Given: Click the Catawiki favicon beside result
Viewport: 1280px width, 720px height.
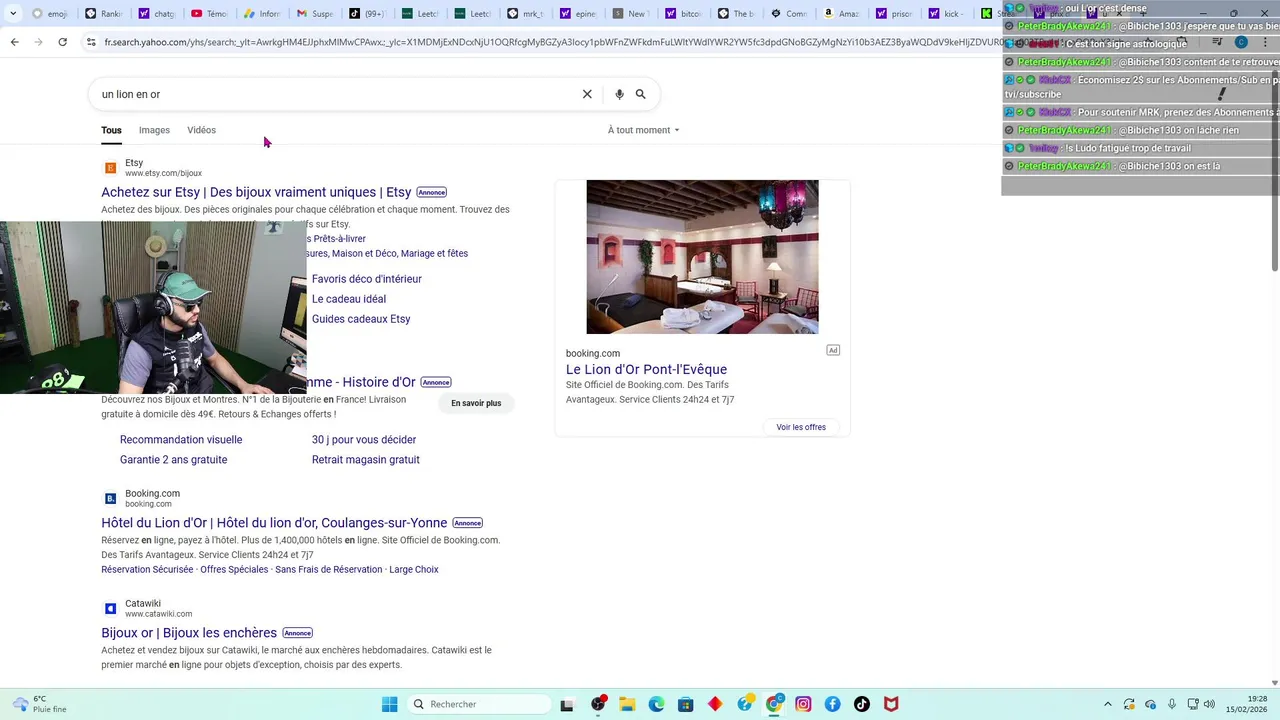Looking at the screenshot, I should 111,608.
